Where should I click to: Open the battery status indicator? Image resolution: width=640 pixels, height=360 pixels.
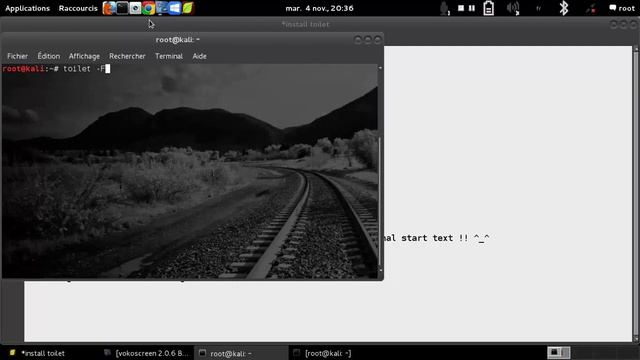click(489, 8)
